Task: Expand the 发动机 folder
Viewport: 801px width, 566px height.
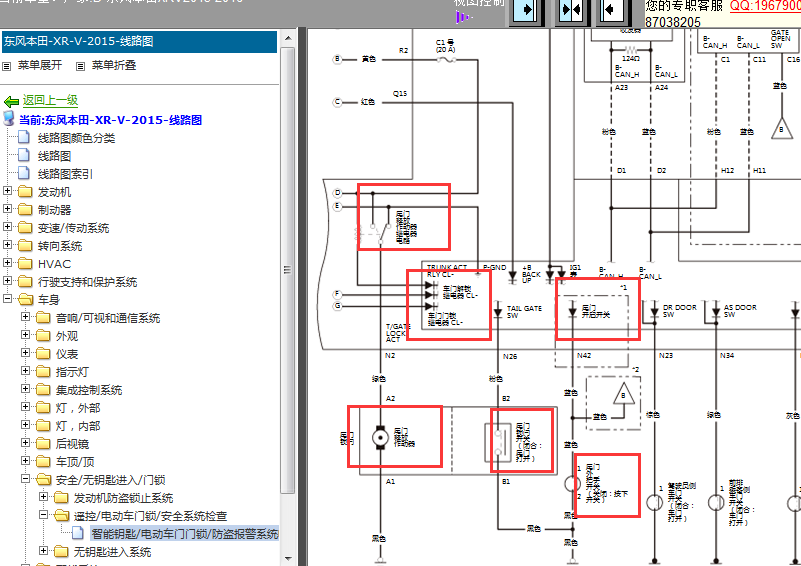Action: click(x=7, y=191)
